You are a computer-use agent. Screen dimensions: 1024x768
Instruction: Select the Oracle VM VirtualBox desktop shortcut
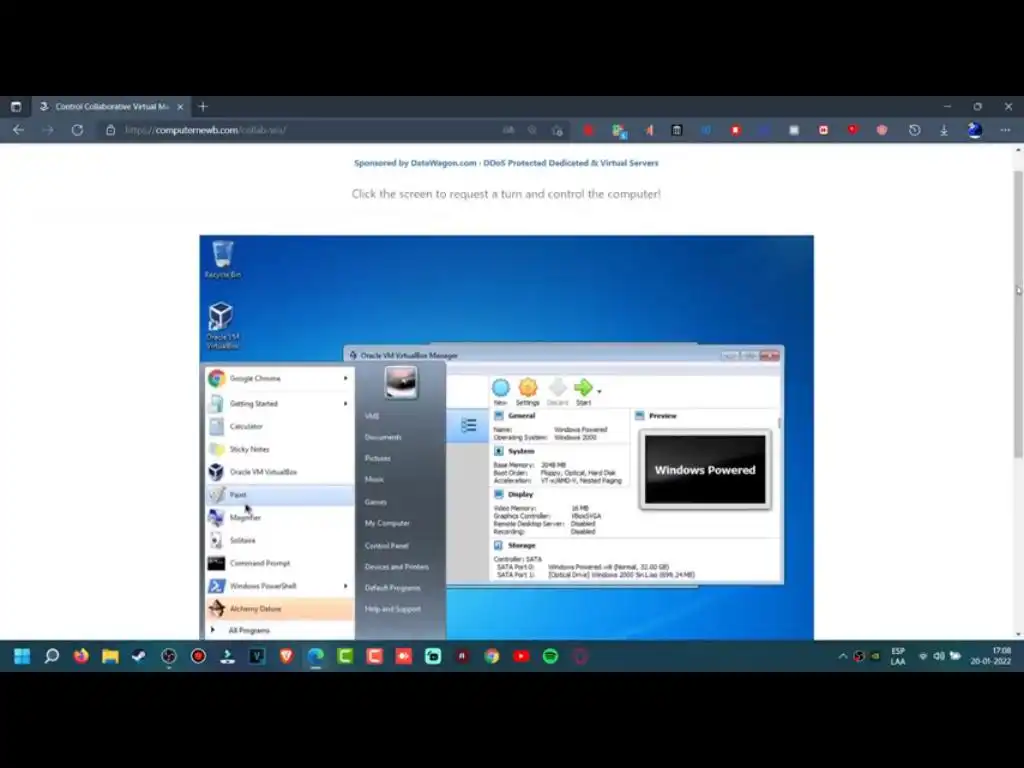coord(222,325)
